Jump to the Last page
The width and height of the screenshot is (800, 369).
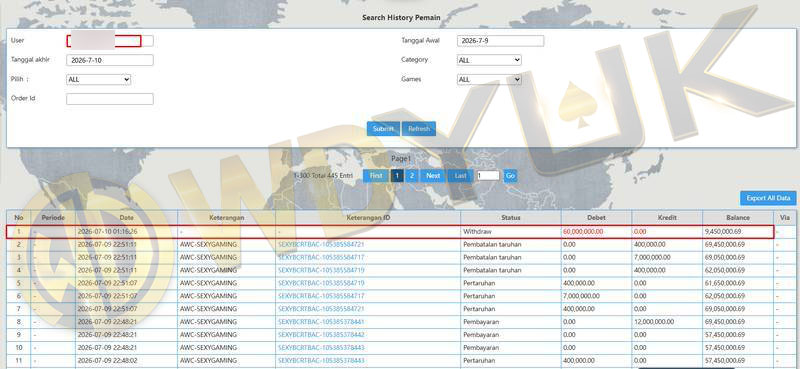461,176
